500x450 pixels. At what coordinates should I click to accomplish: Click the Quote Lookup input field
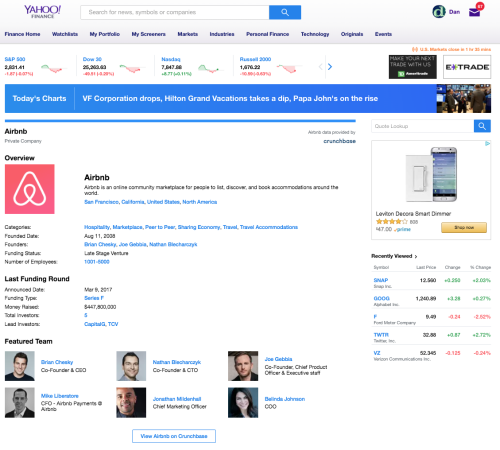[423, 126]
